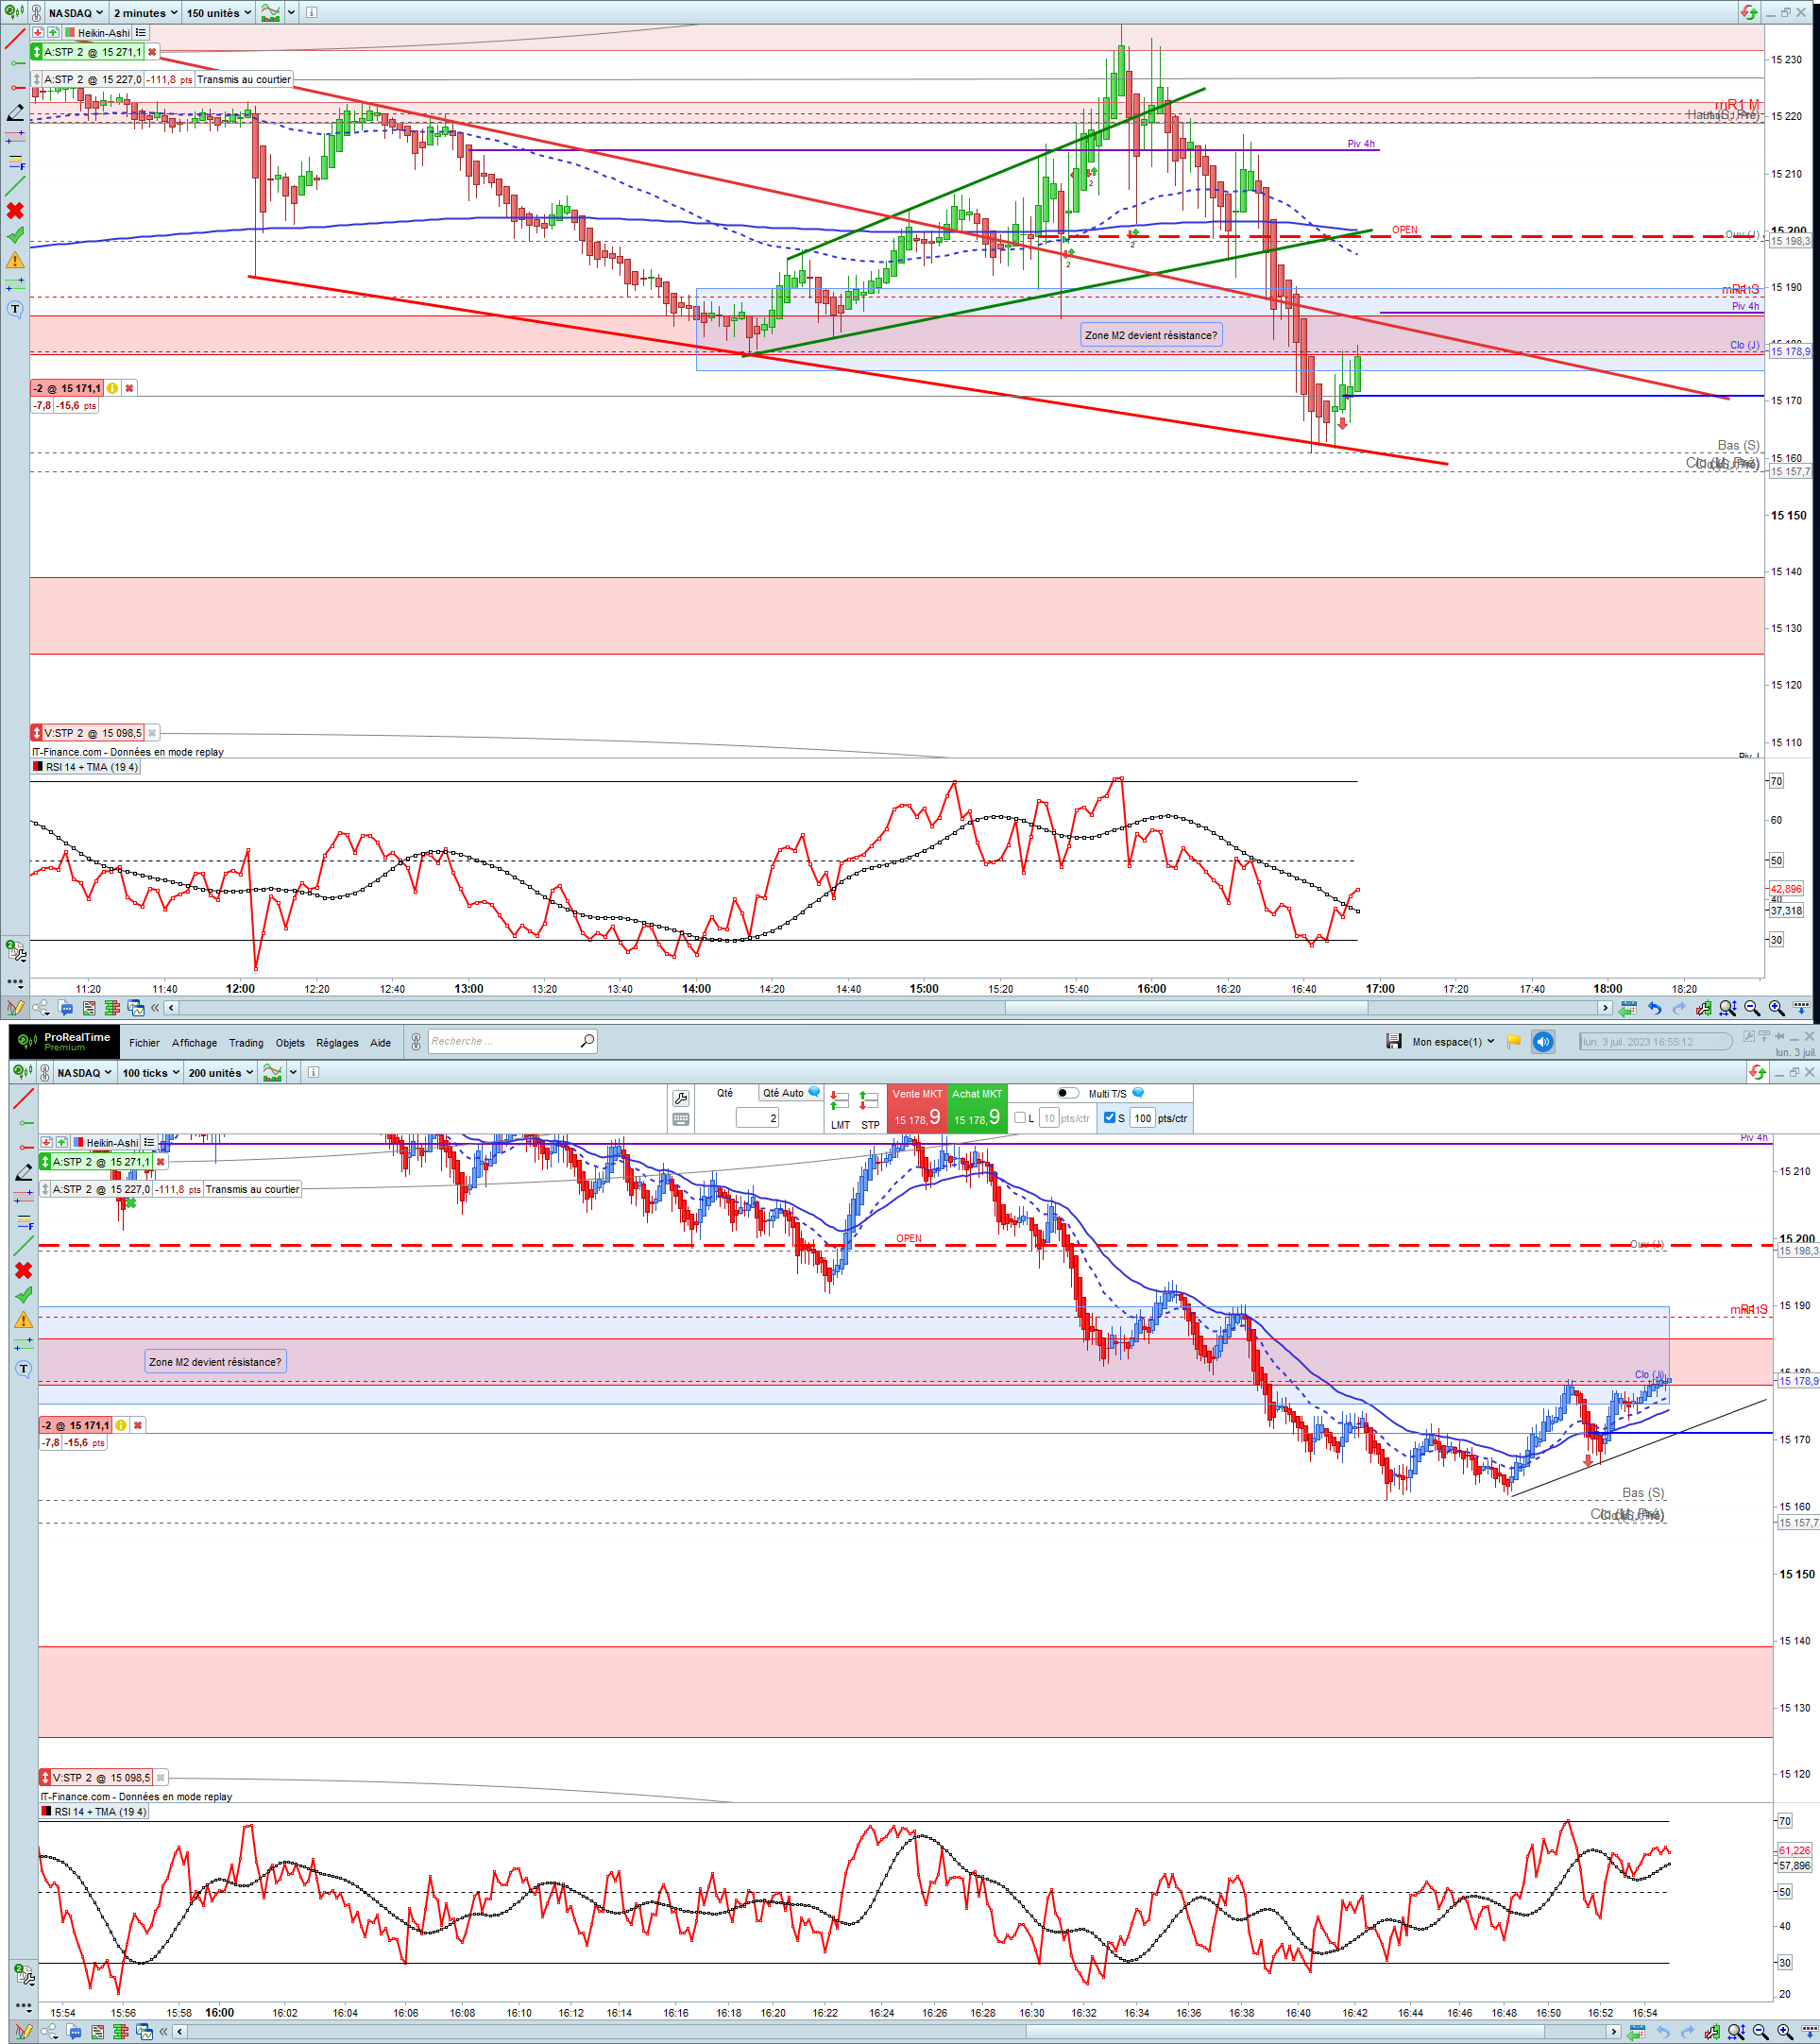The width and height of the screenshot is (1820, 2044).
Task: Open the Réglages menu
Action: click(x=337, y=1043)
